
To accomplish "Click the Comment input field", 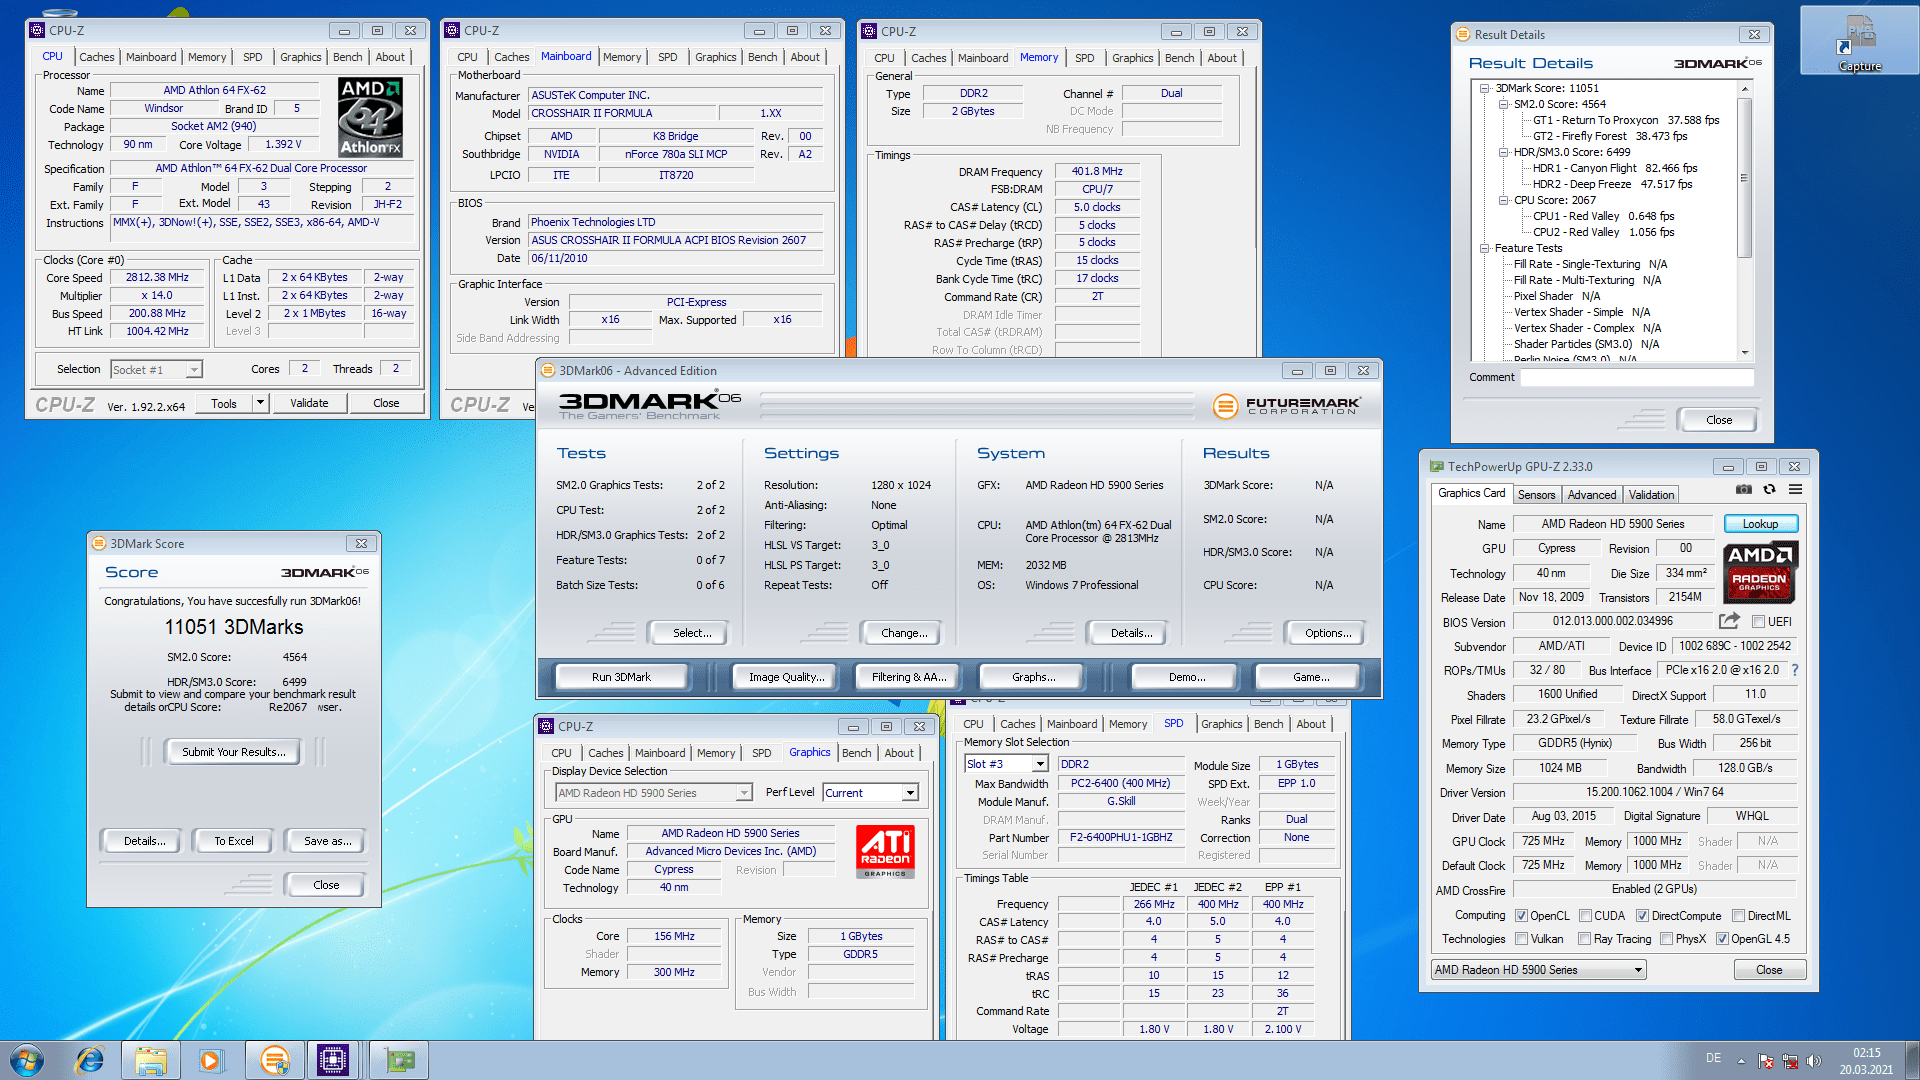I will coord(1636,377).
